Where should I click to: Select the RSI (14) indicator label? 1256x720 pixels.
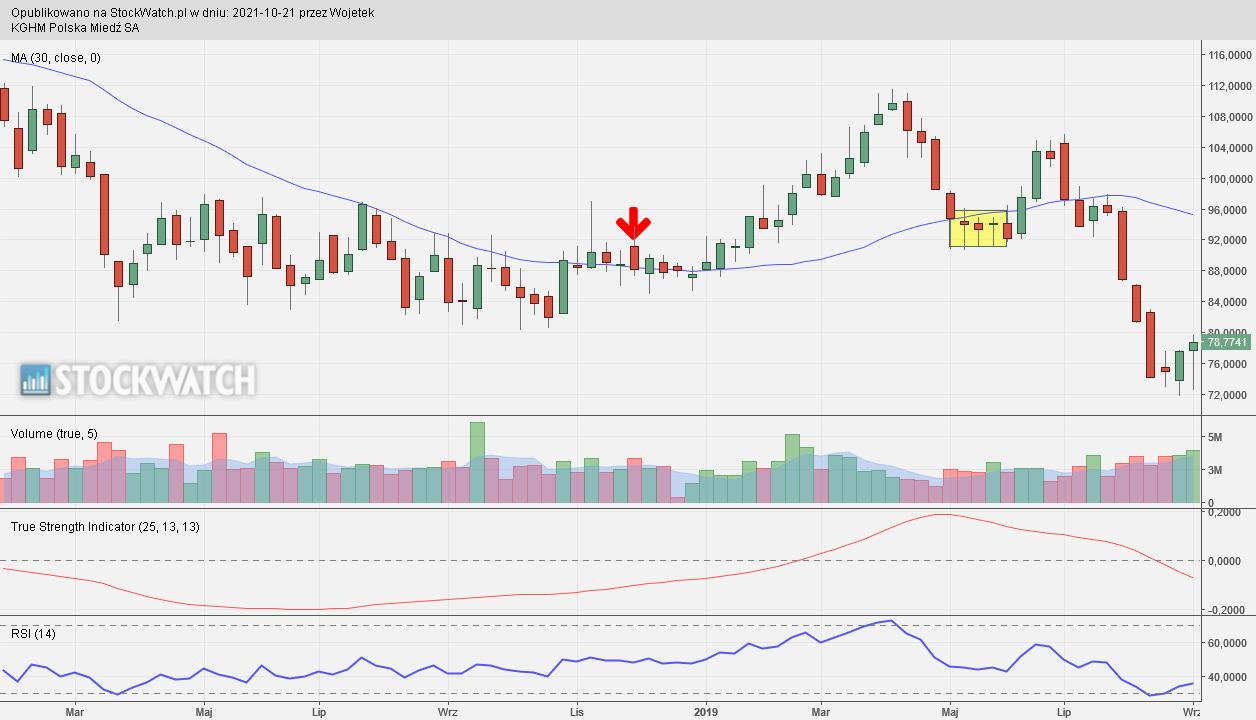click(x=33, y=634)
